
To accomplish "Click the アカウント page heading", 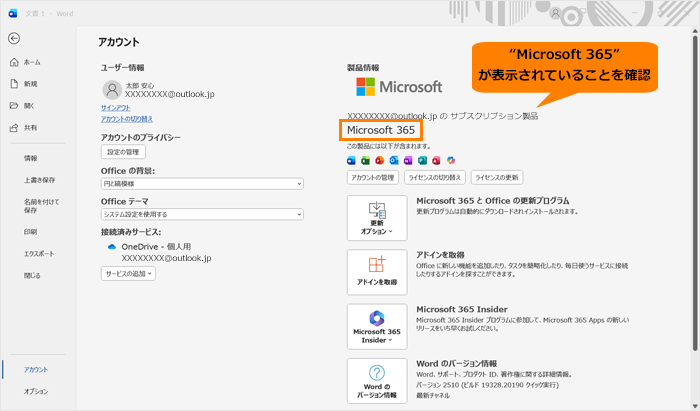I will (119, 42).
